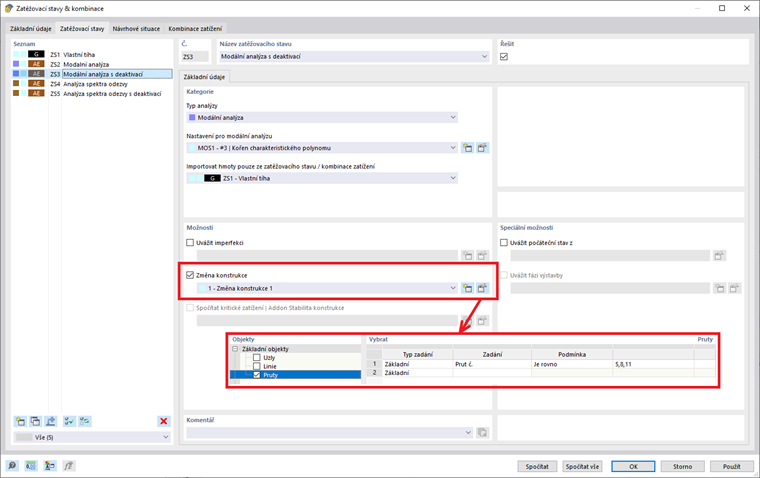Image resolution: width=760 pixels, height=478 pixels.
Task: Click the Č. field showing ZS3
Action: point(195,57)
